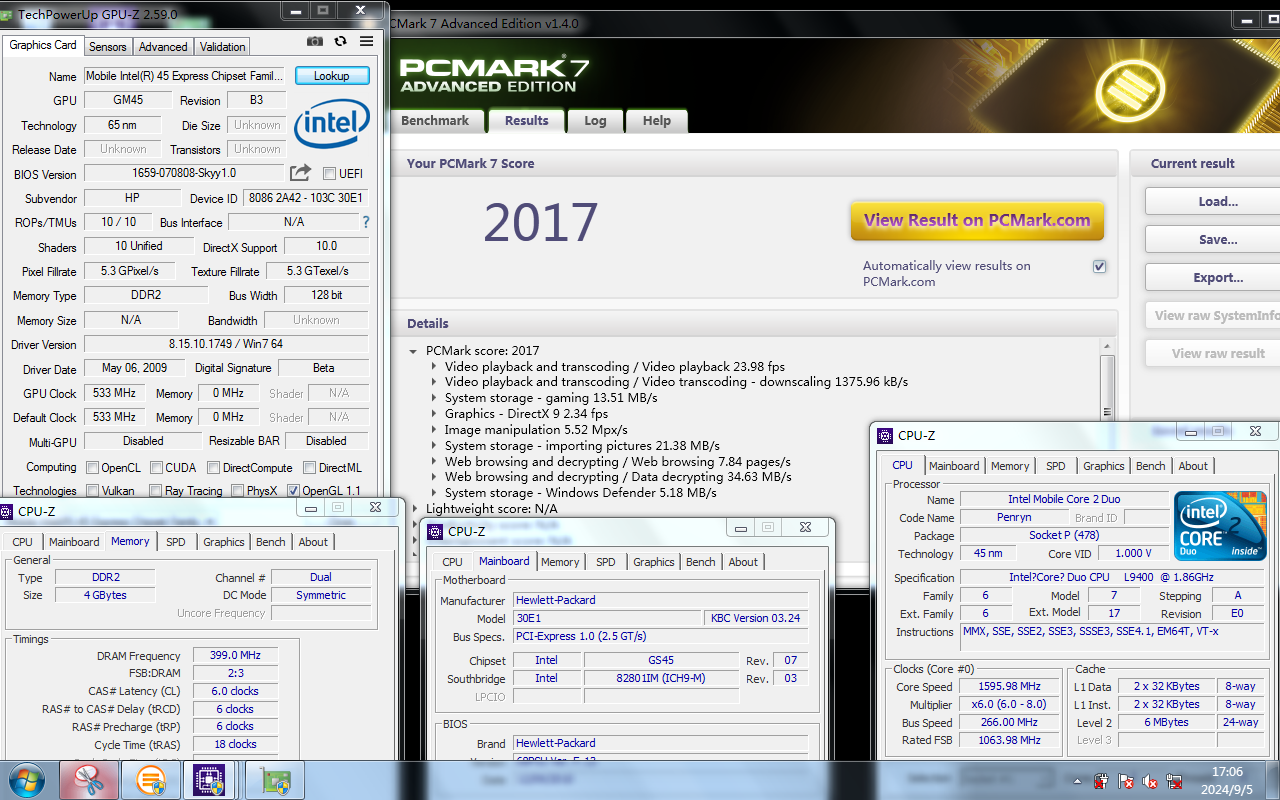Collapse the PCMark score: 2017 tree node
The height and width of the screenshot is (800, 1280).
414,351
